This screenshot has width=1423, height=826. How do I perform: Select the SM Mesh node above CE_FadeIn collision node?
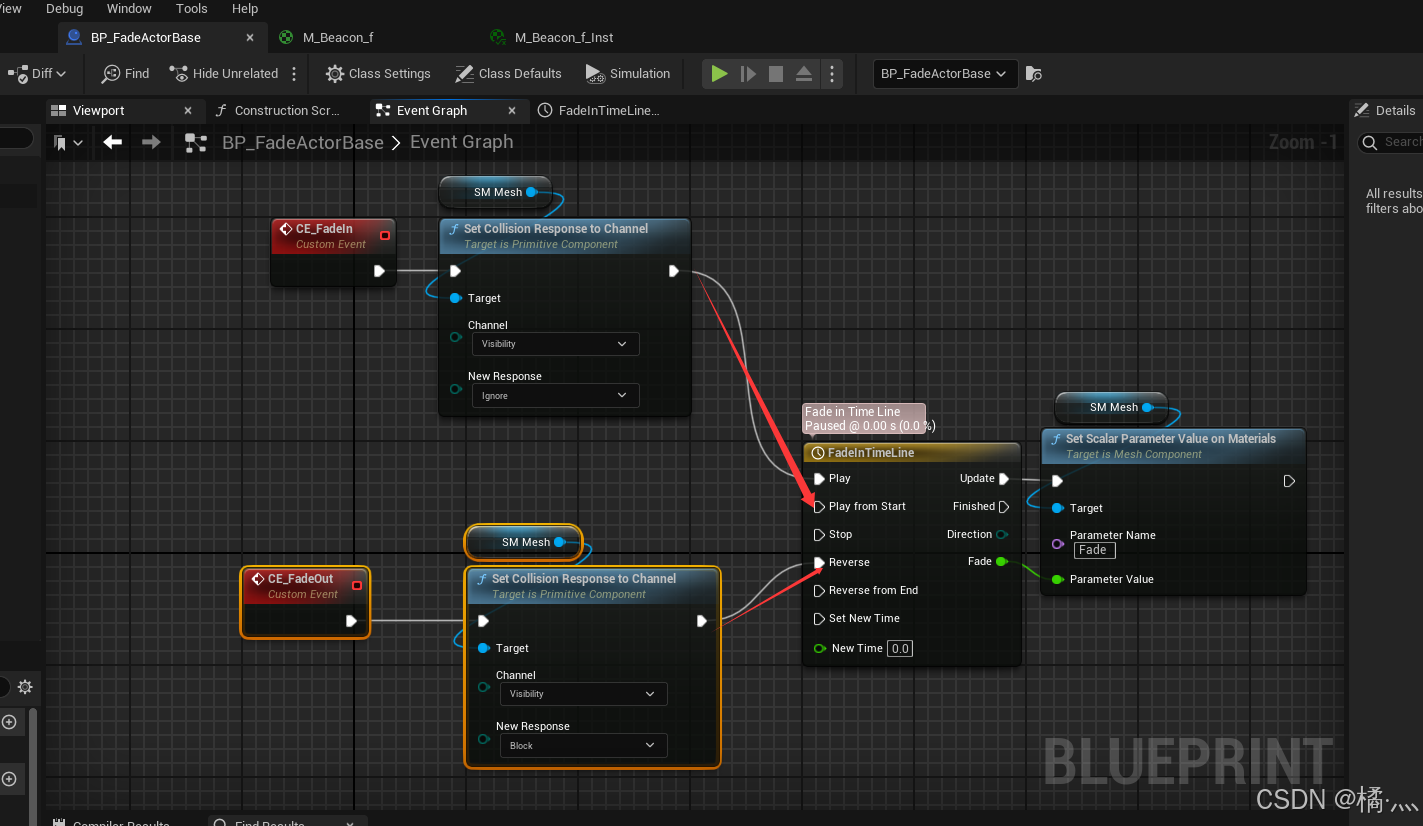(495, 192)
